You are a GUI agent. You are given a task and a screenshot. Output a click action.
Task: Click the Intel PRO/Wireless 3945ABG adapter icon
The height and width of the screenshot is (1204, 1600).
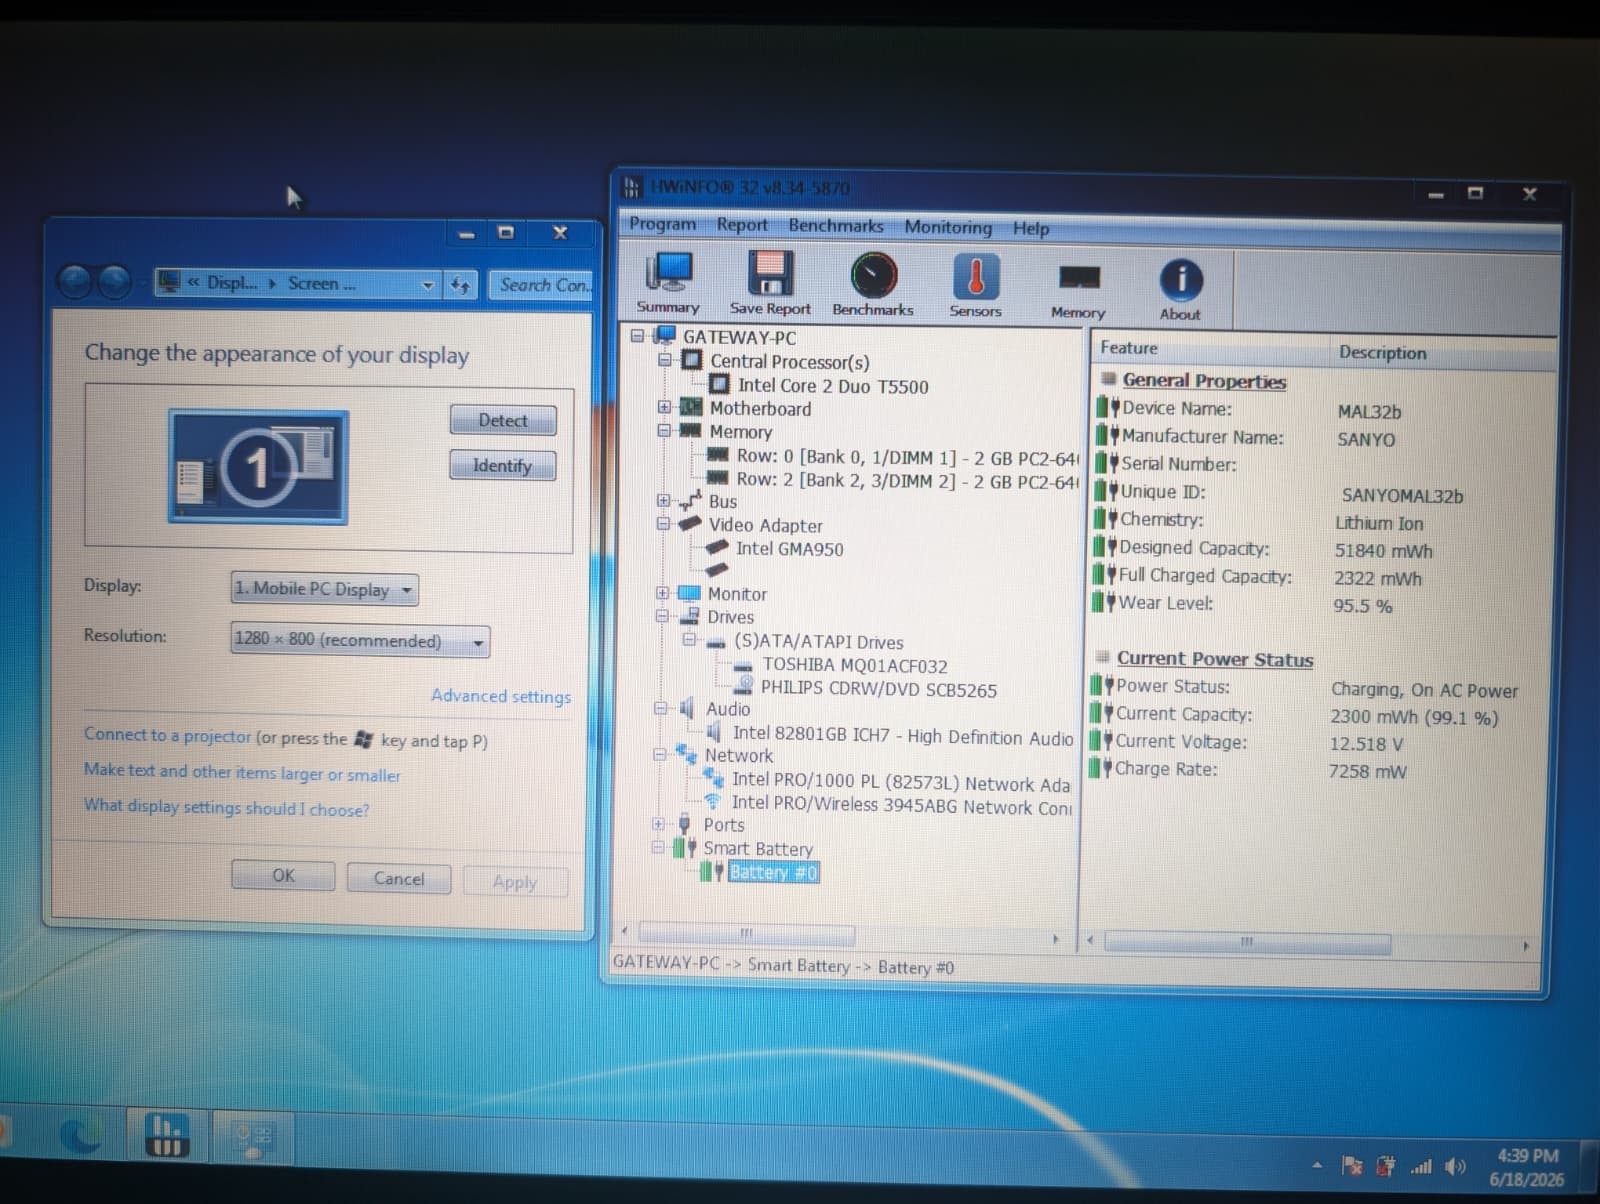(713, 801)
